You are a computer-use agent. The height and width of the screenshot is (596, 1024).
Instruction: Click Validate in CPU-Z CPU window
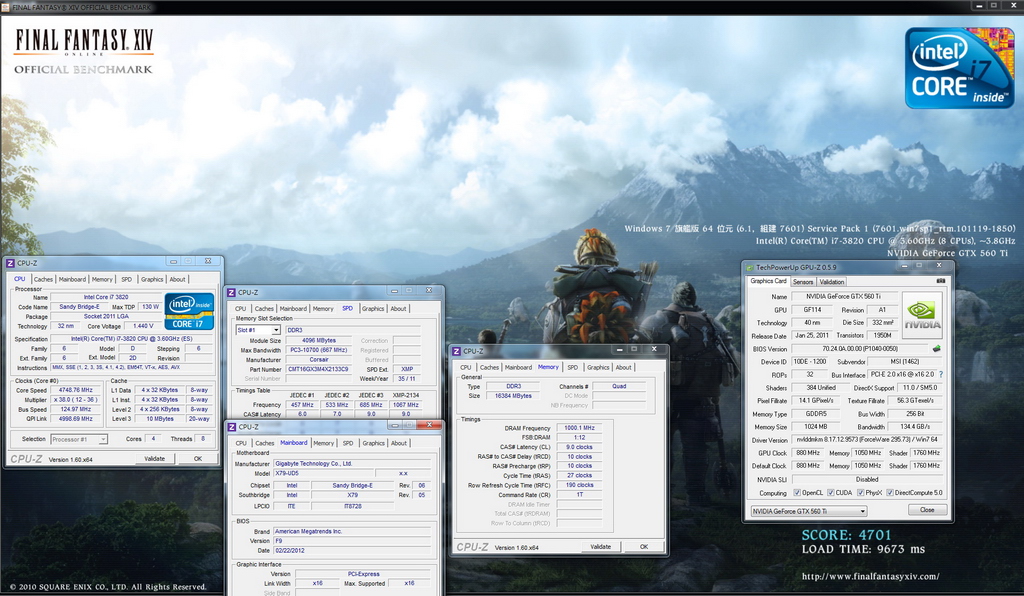pyautogui.click(x=155, y=458)
